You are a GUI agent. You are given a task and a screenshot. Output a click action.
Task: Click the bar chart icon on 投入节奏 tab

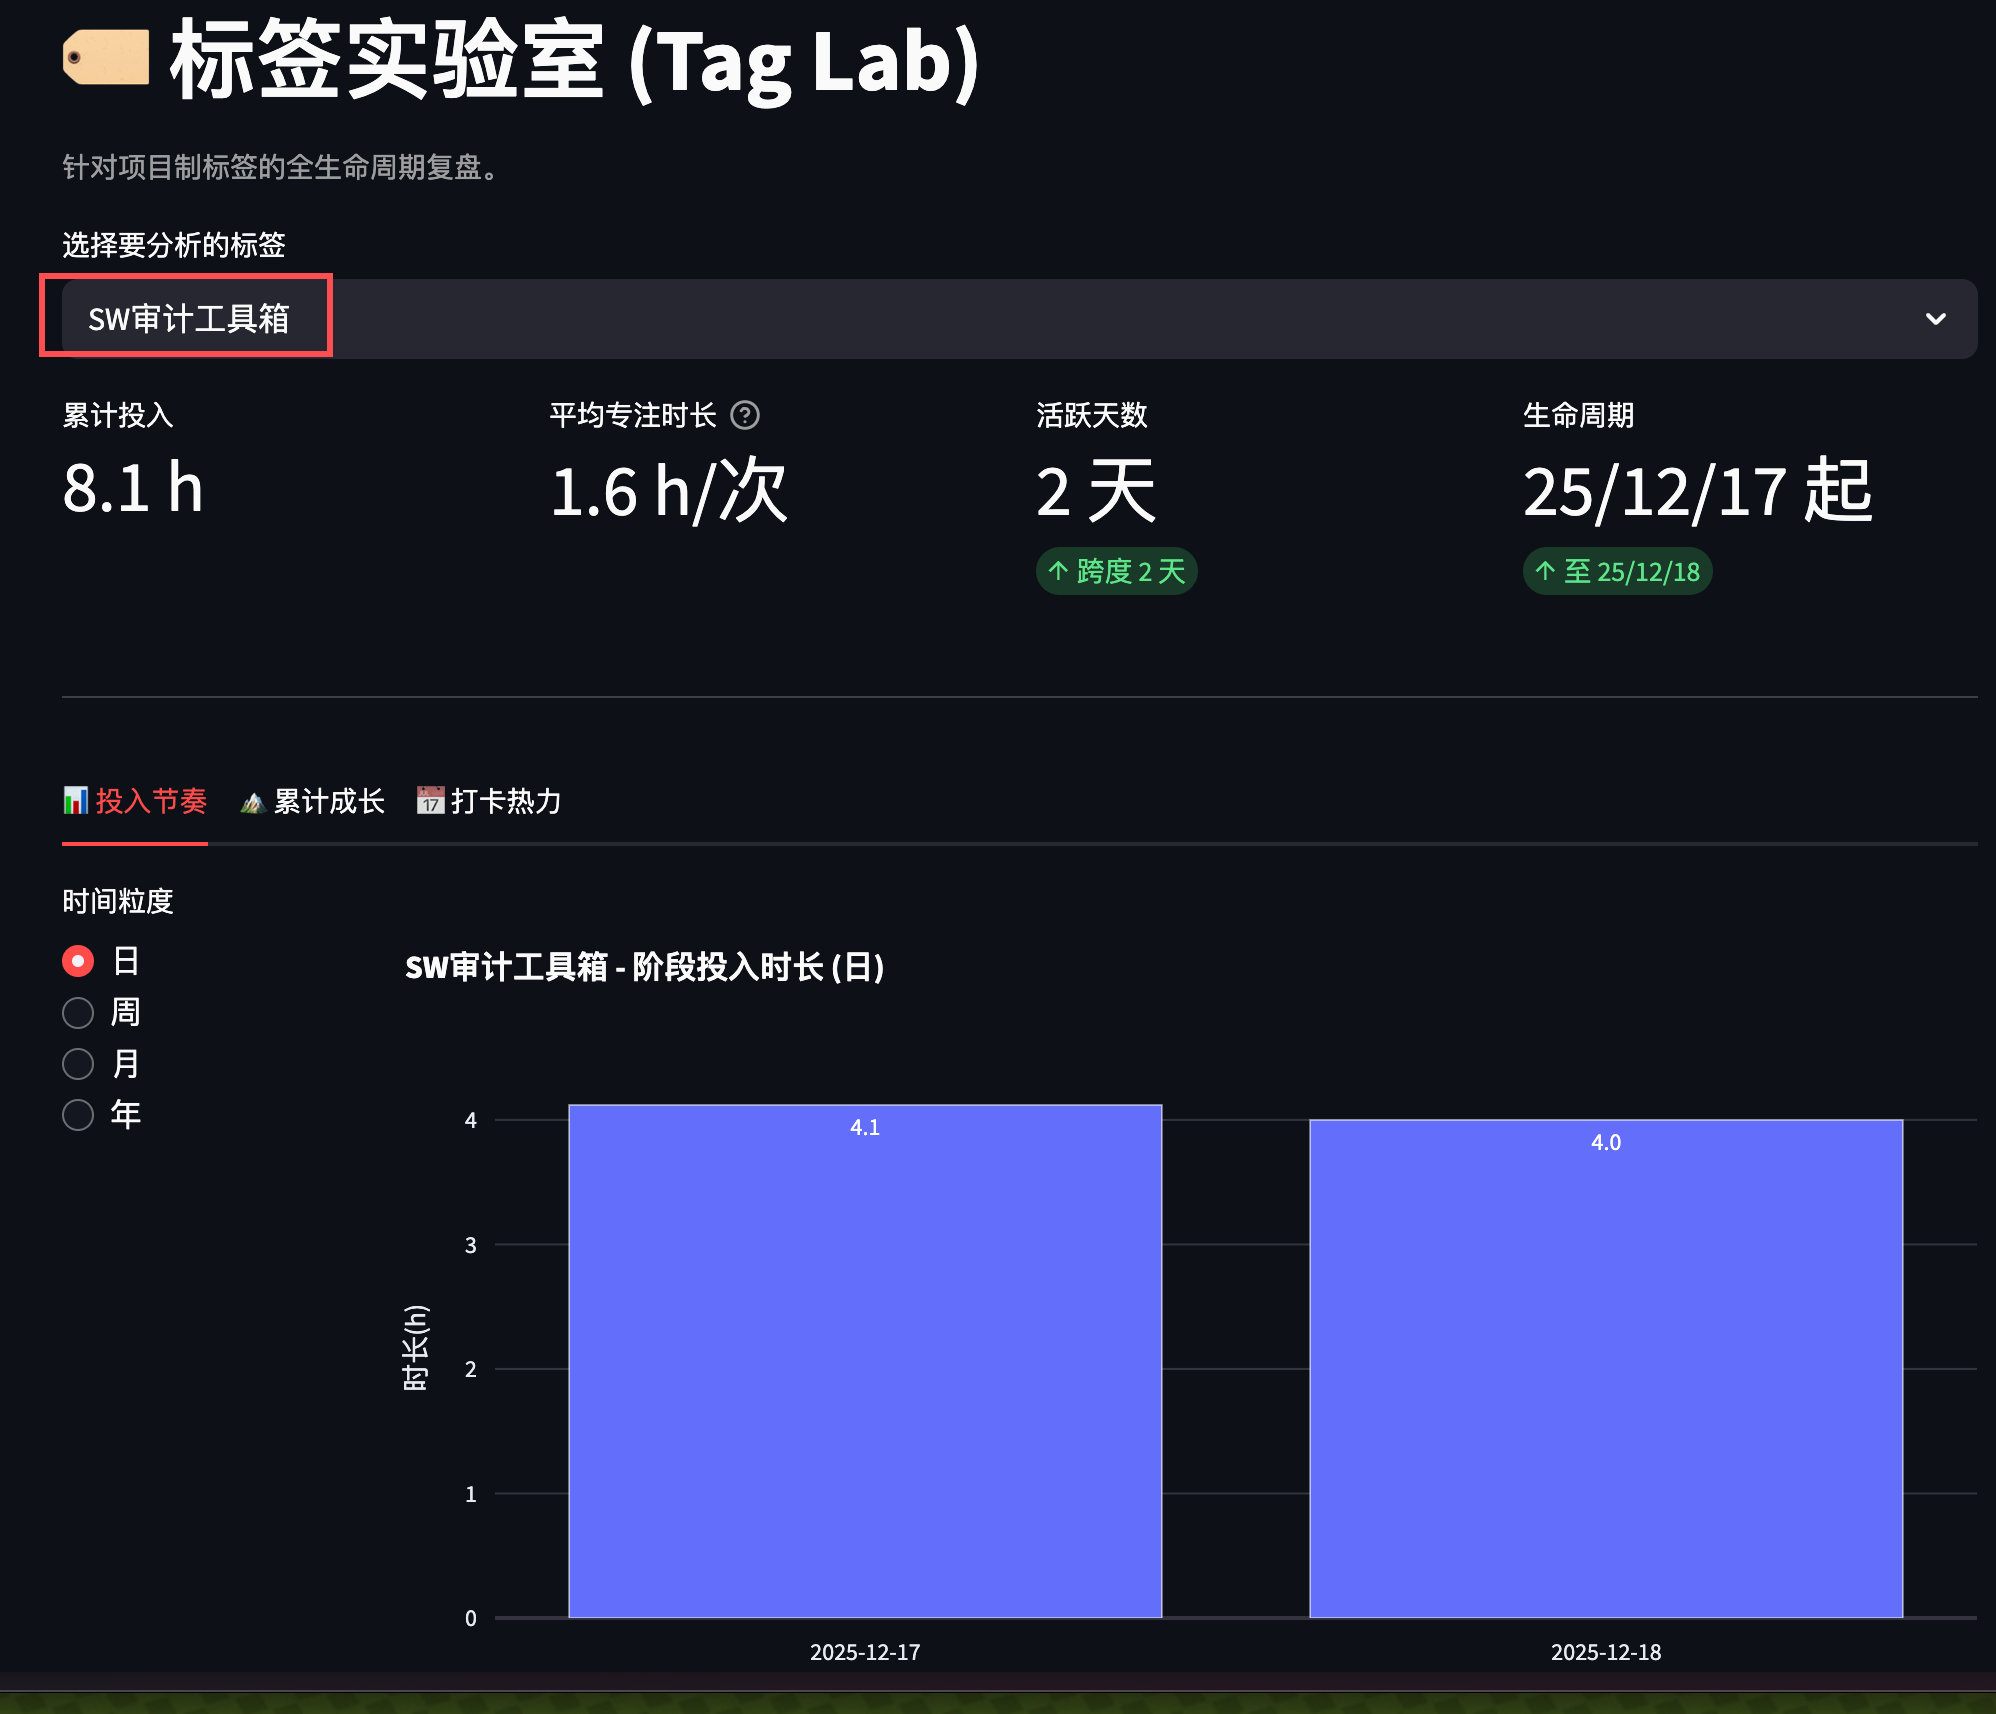pyautogui.click(x=76, y=800)
